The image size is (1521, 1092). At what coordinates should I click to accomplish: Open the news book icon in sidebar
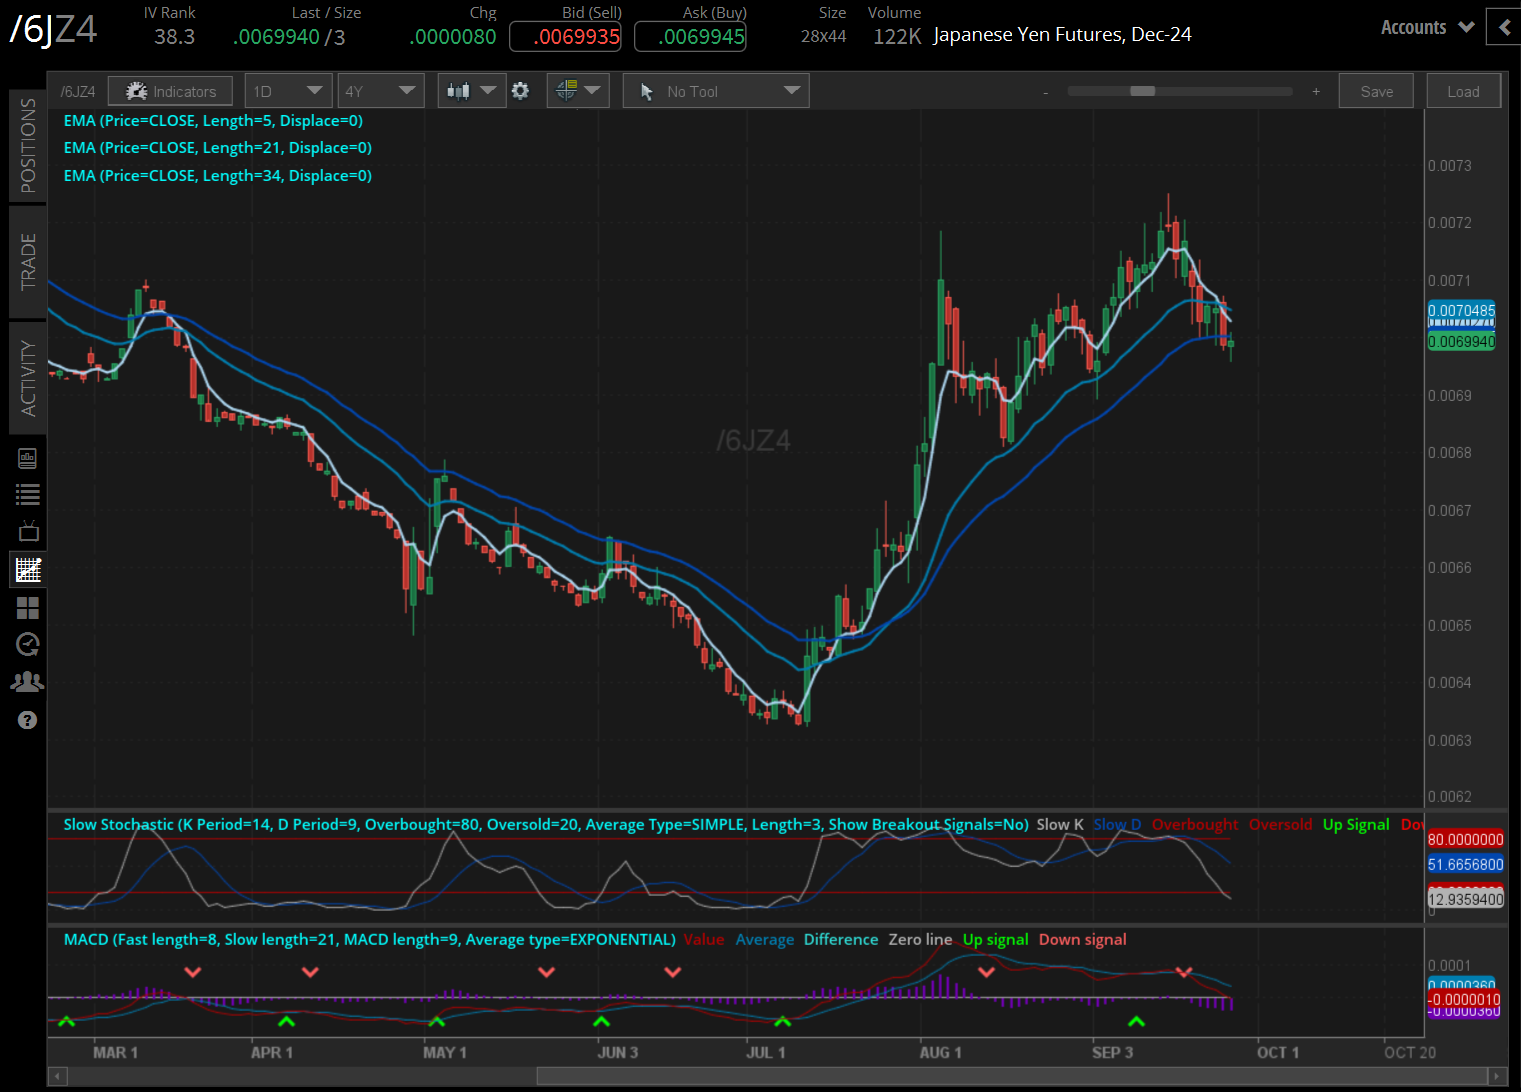click(x=28, y=458)
